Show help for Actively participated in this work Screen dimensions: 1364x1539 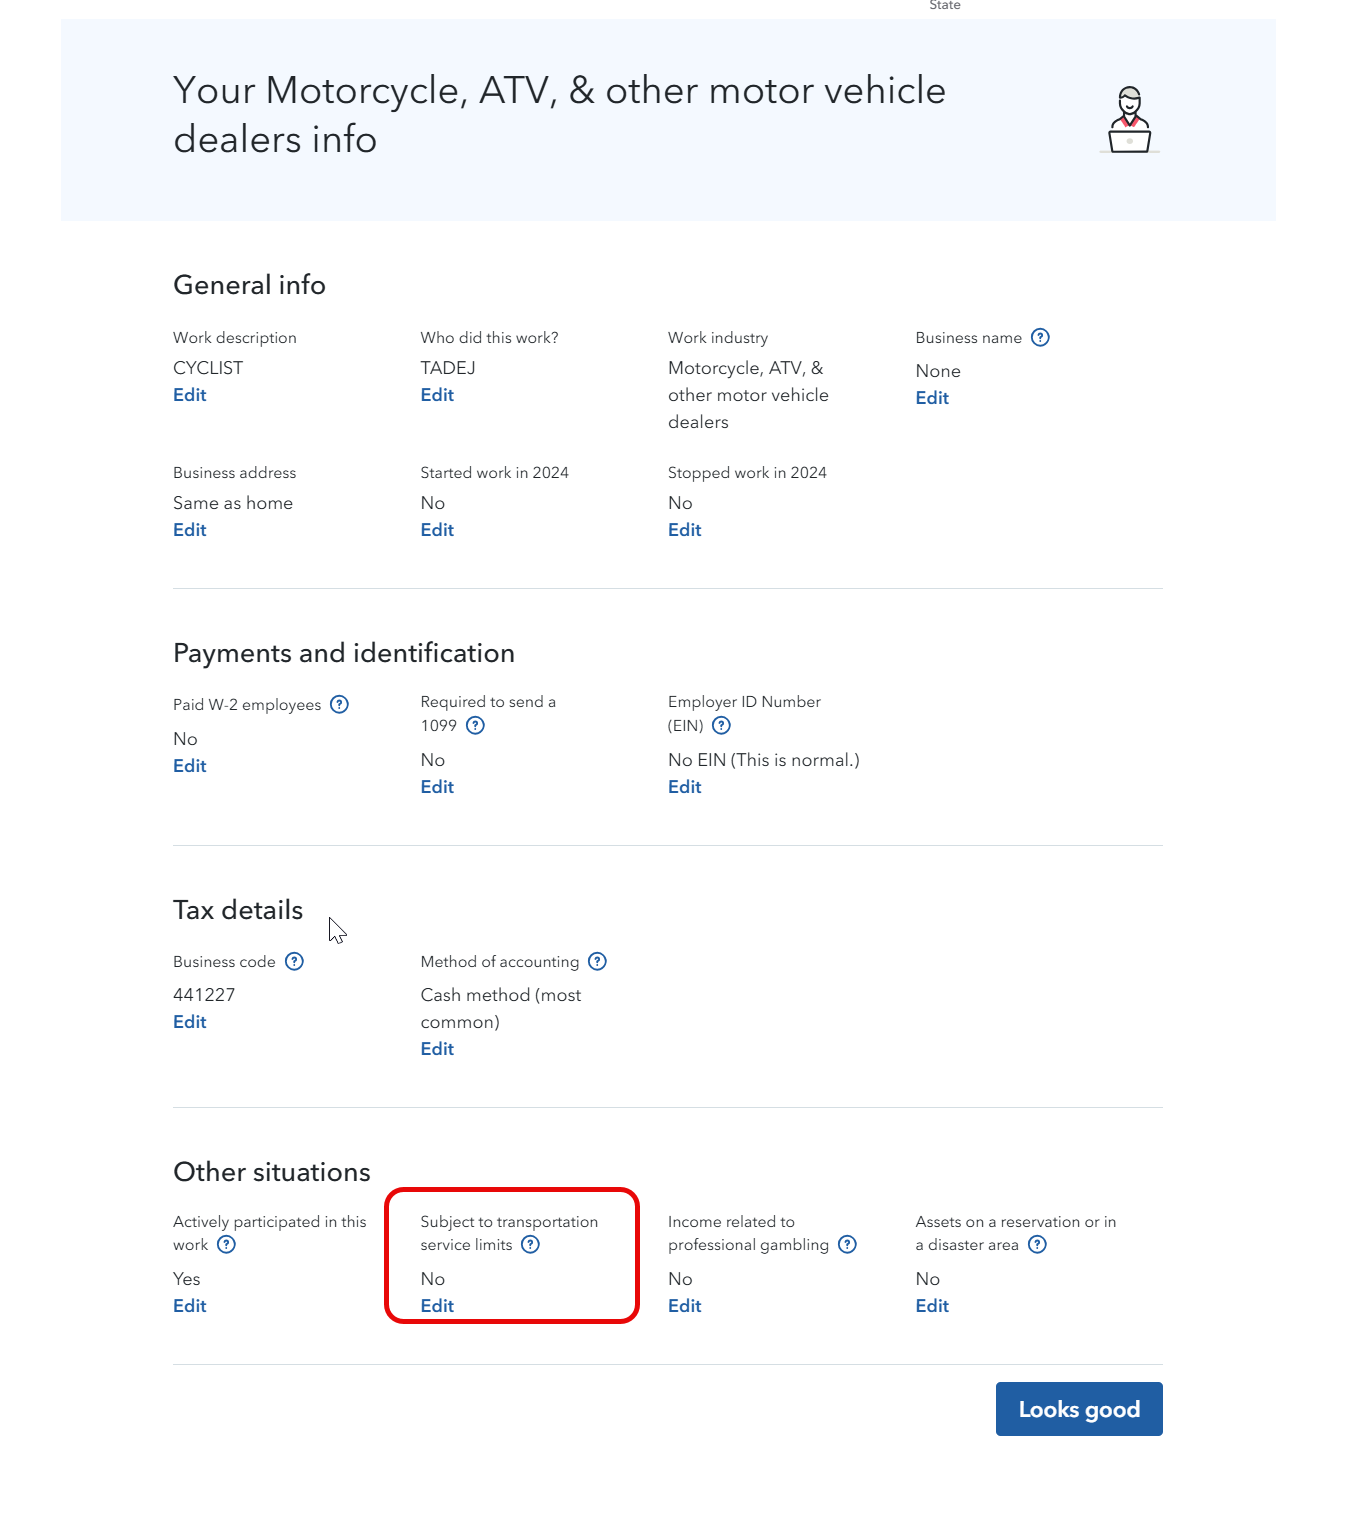[x=227, y=1245]
